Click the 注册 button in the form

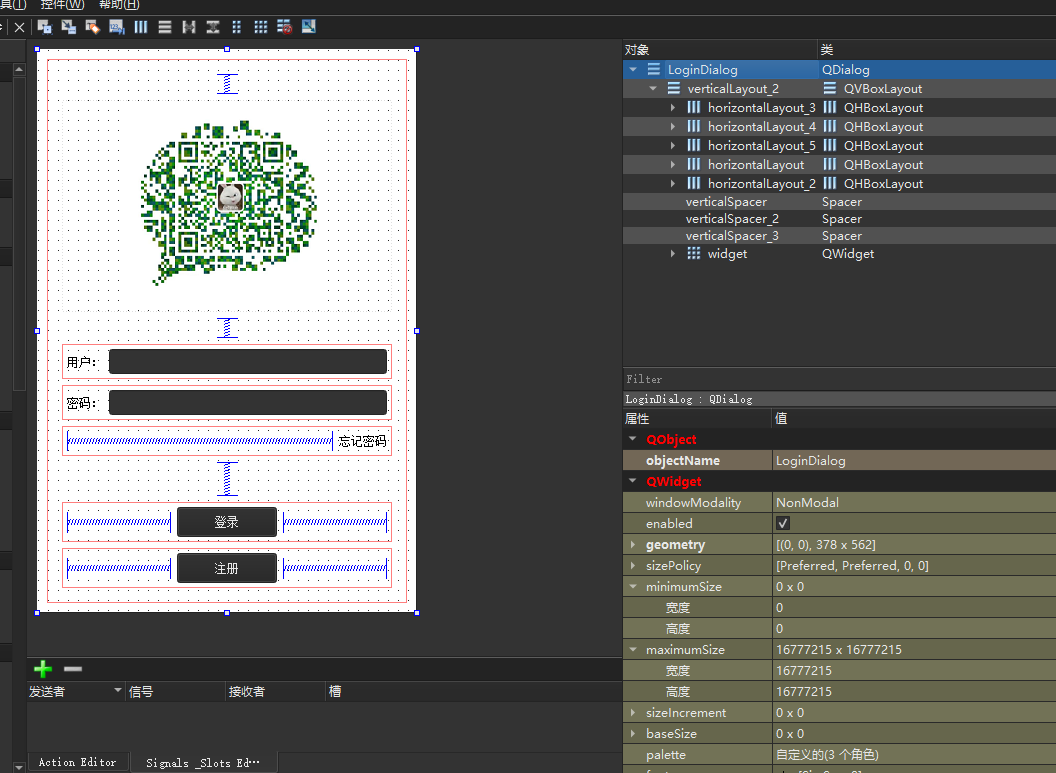(227, 568)
